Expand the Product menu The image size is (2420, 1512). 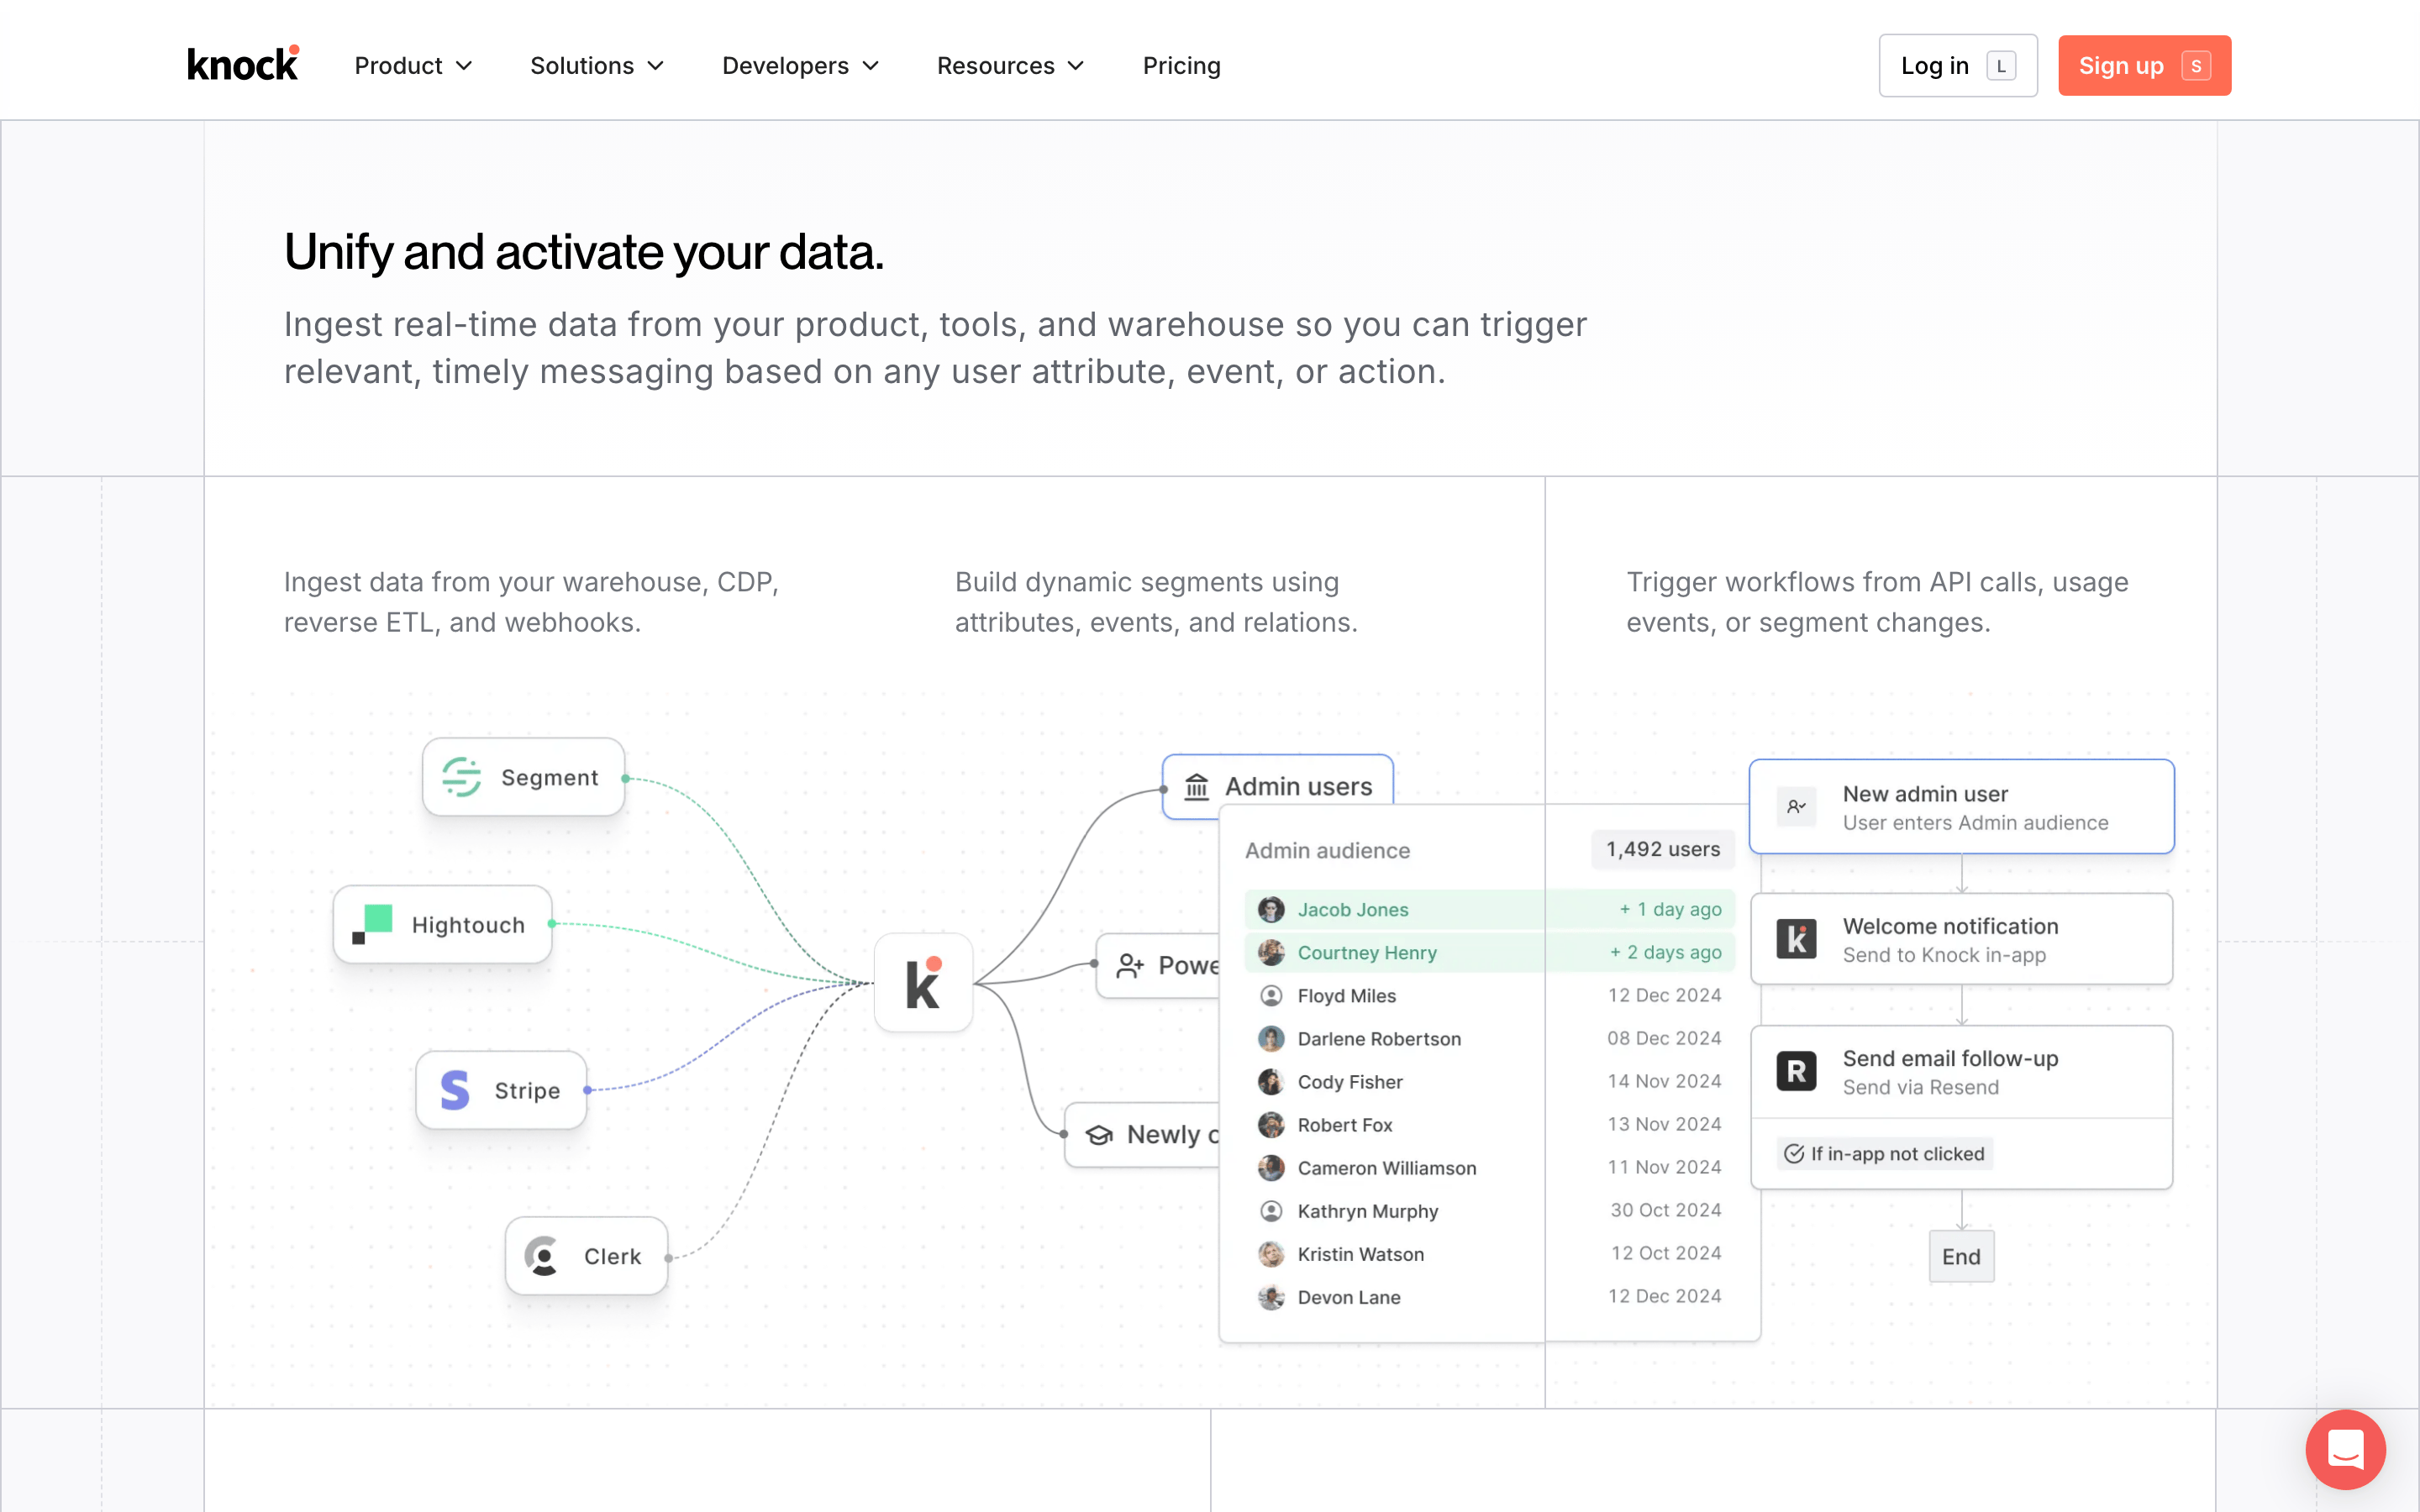click(x=413, y=66)
